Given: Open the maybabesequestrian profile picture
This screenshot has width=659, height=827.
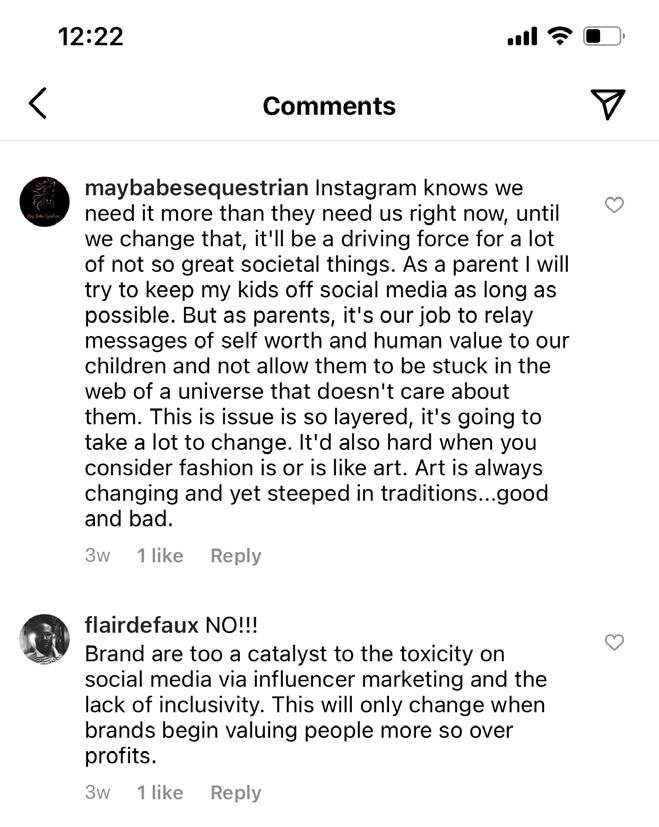Looking at the screenshot, I should pyautogui.click(x=45, y=201).
